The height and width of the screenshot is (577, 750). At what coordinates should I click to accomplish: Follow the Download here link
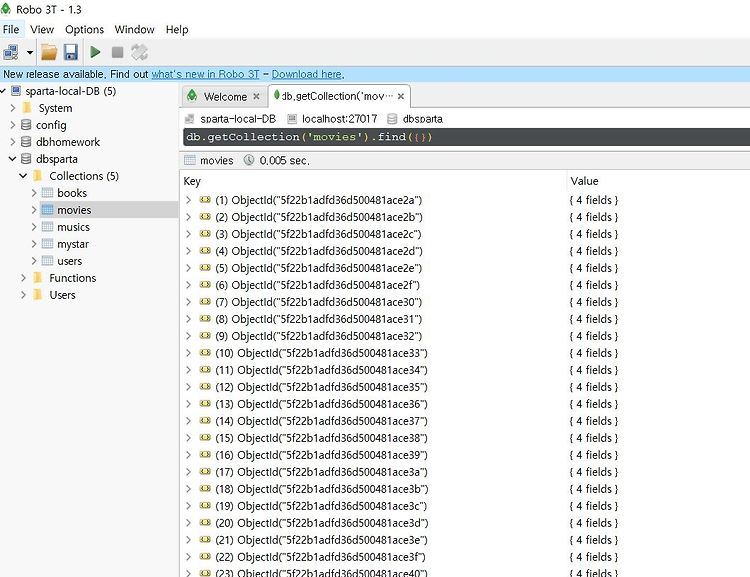pyautogui.click(x=308, y=74)
